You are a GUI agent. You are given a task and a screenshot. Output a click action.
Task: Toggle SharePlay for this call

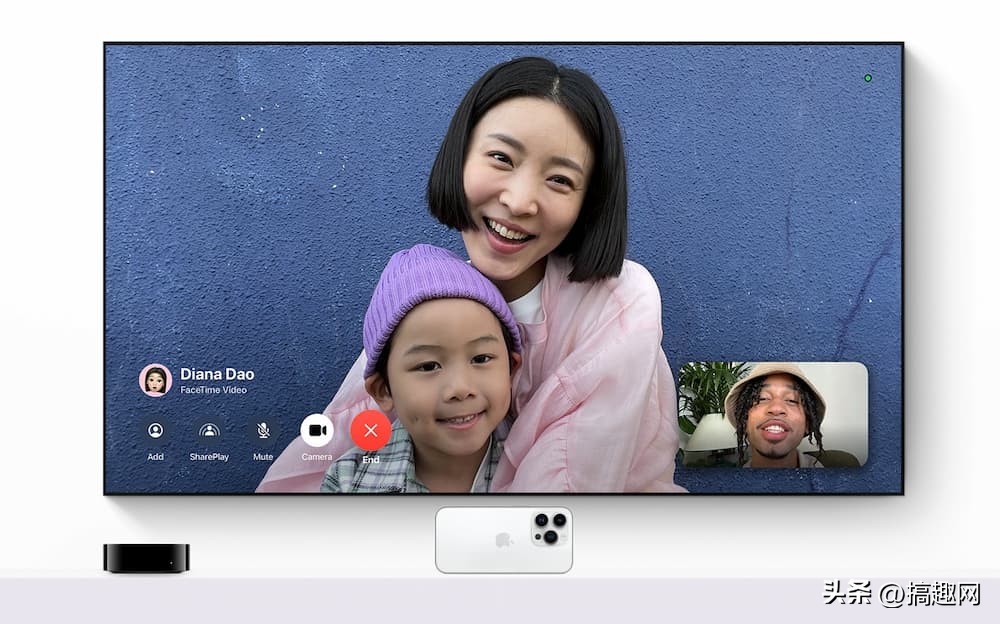pos(208,430)
